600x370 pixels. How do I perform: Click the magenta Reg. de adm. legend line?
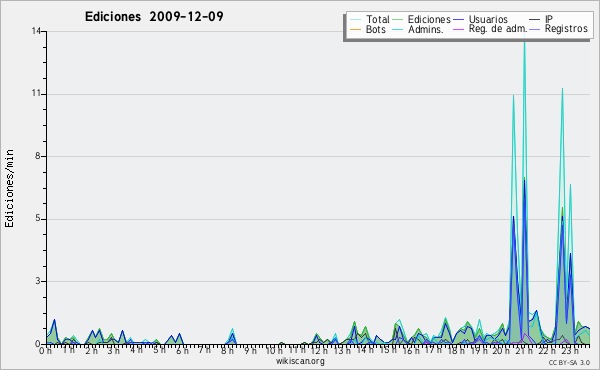point(458,29)
